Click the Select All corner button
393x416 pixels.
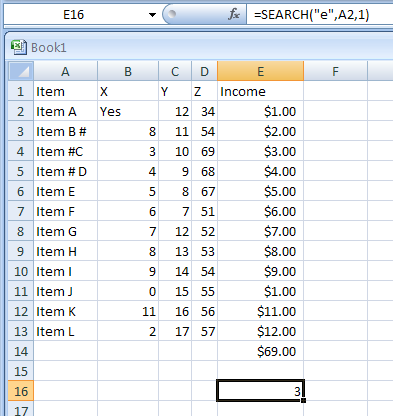[21, 71]
